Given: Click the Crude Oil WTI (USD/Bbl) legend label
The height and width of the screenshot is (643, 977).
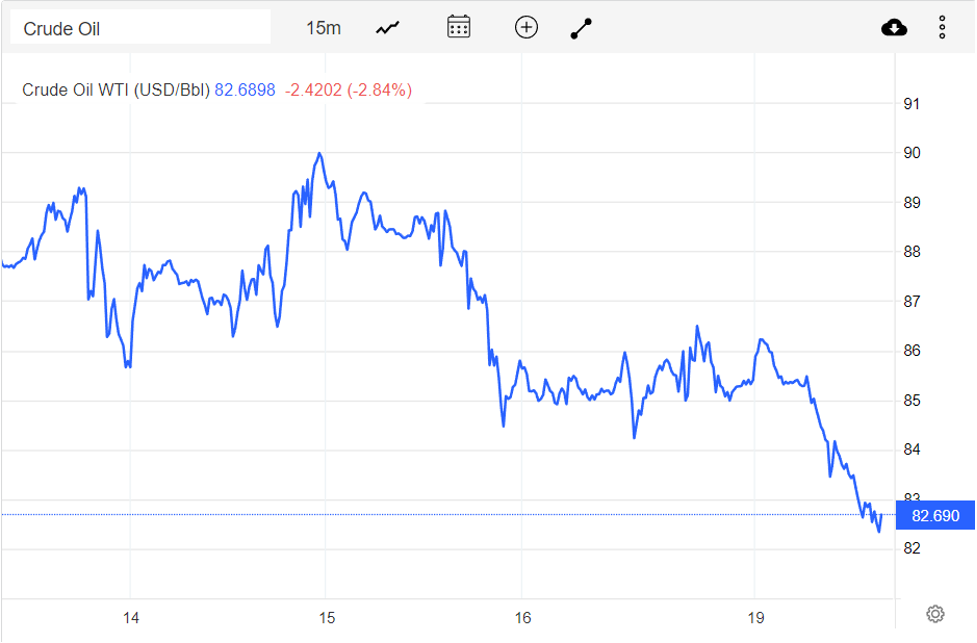Looking at the screenshot, I should (x=116, y=90).
